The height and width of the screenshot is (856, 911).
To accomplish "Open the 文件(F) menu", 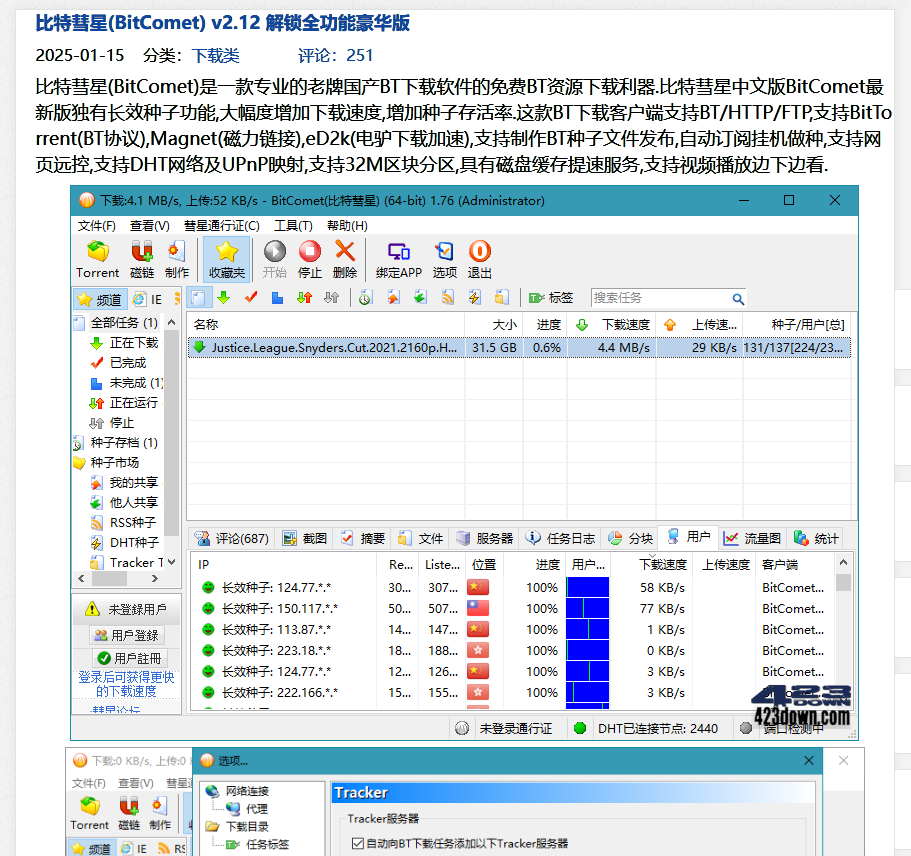I will point(97,226).
